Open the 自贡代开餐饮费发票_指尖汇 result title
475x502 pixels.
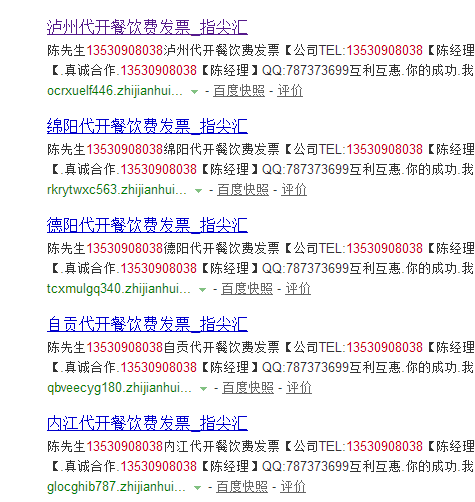pos(147,324)
